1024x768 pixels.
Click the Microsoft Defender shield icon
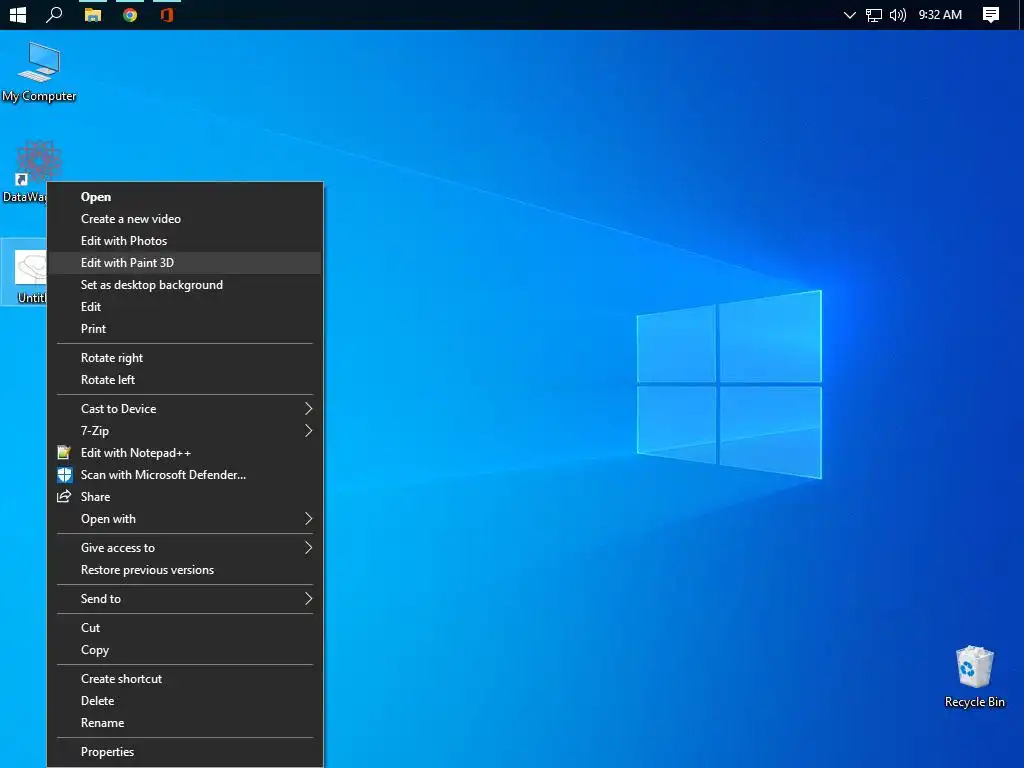pos(64,475)
